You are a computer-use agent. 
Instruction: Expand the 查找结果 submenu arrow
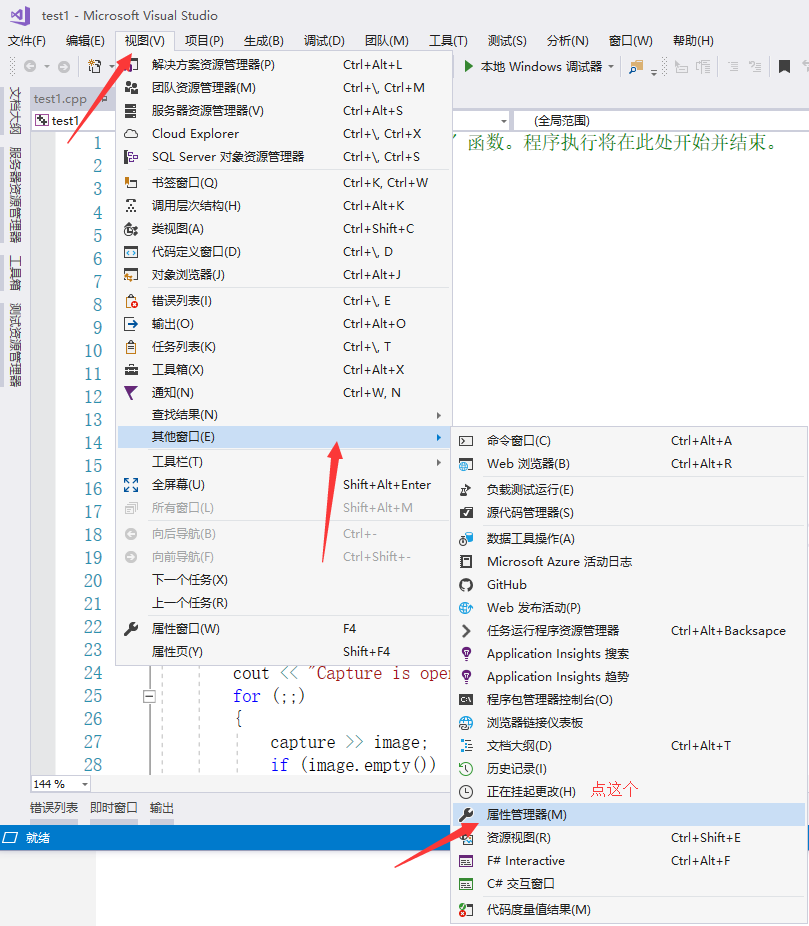click(x=439, y=415)
